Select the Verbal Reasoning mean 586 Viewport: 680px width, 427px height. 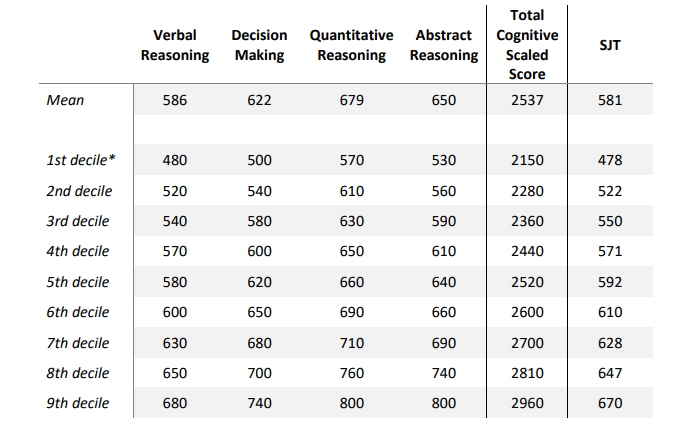pyautogui.click(x=175, y=100)
